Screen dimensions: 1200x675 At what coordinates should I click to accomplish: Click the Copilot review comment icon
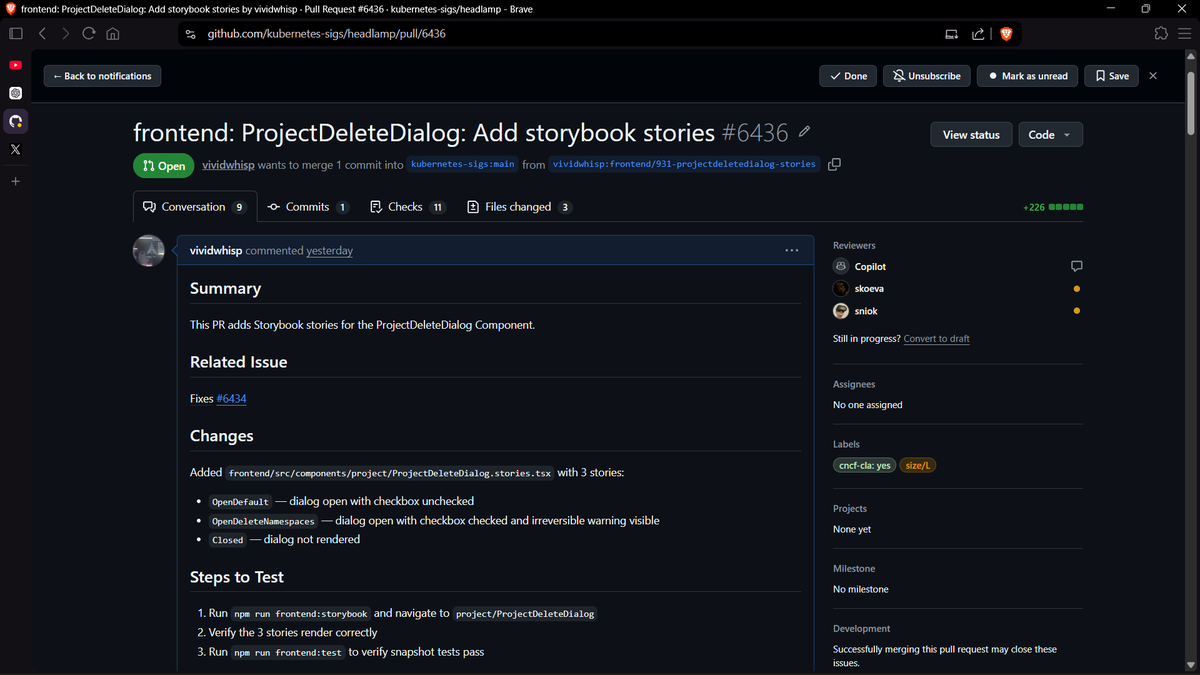click(x=1076, y=266)
